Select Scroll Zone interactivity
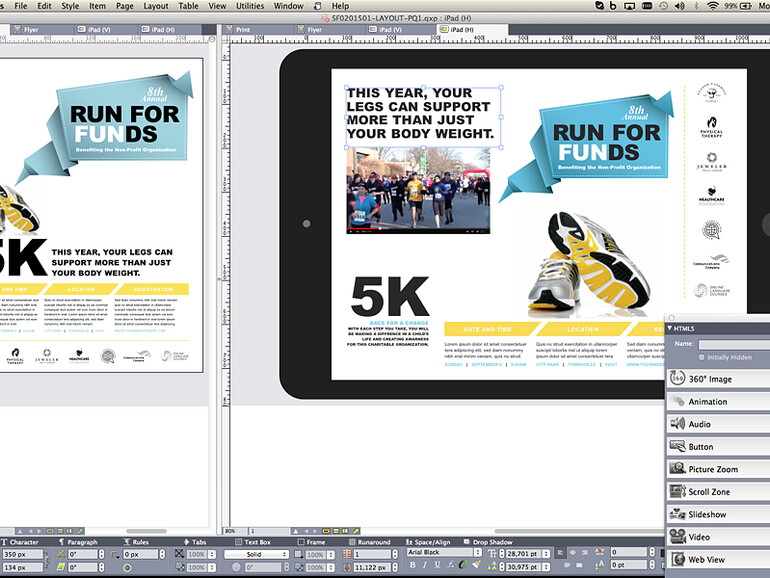 tap(718, 492)
